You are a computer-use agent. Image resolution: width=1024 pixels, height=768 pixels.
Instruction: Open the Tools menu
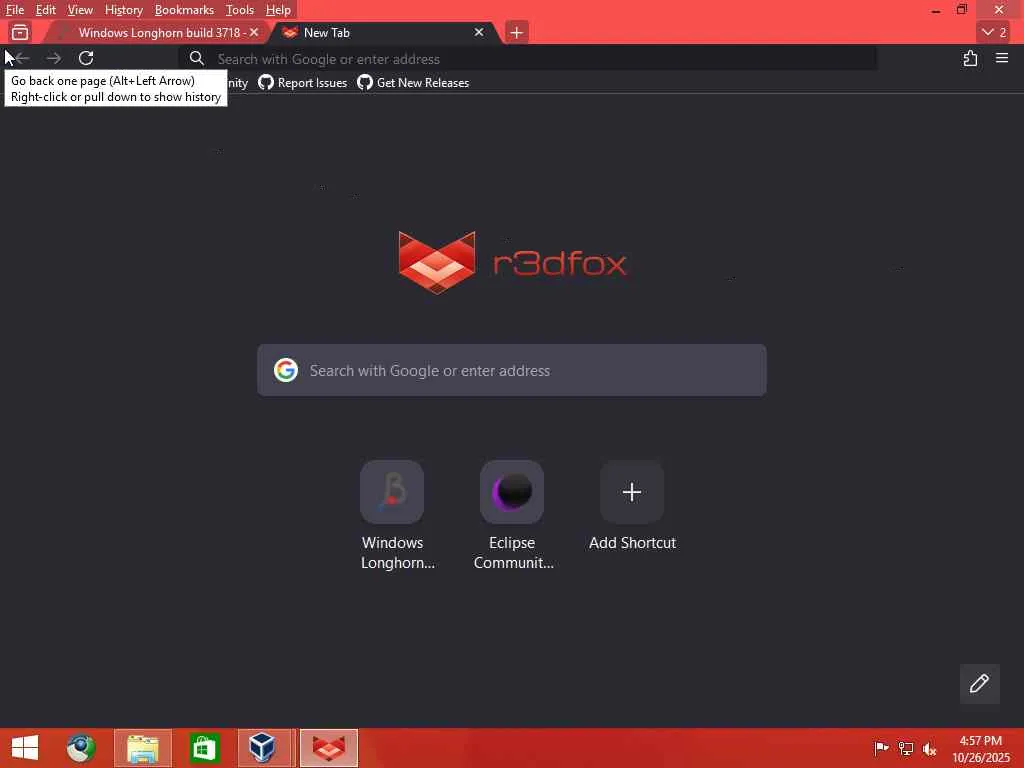239,10
